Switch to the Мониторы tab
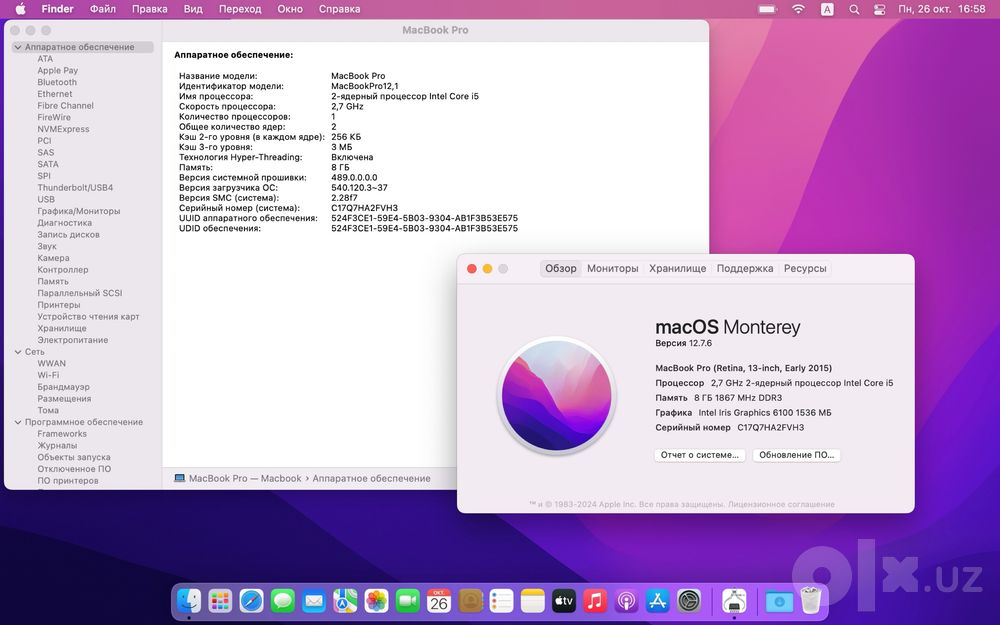The image size is (1000, 625). (612, 268)
